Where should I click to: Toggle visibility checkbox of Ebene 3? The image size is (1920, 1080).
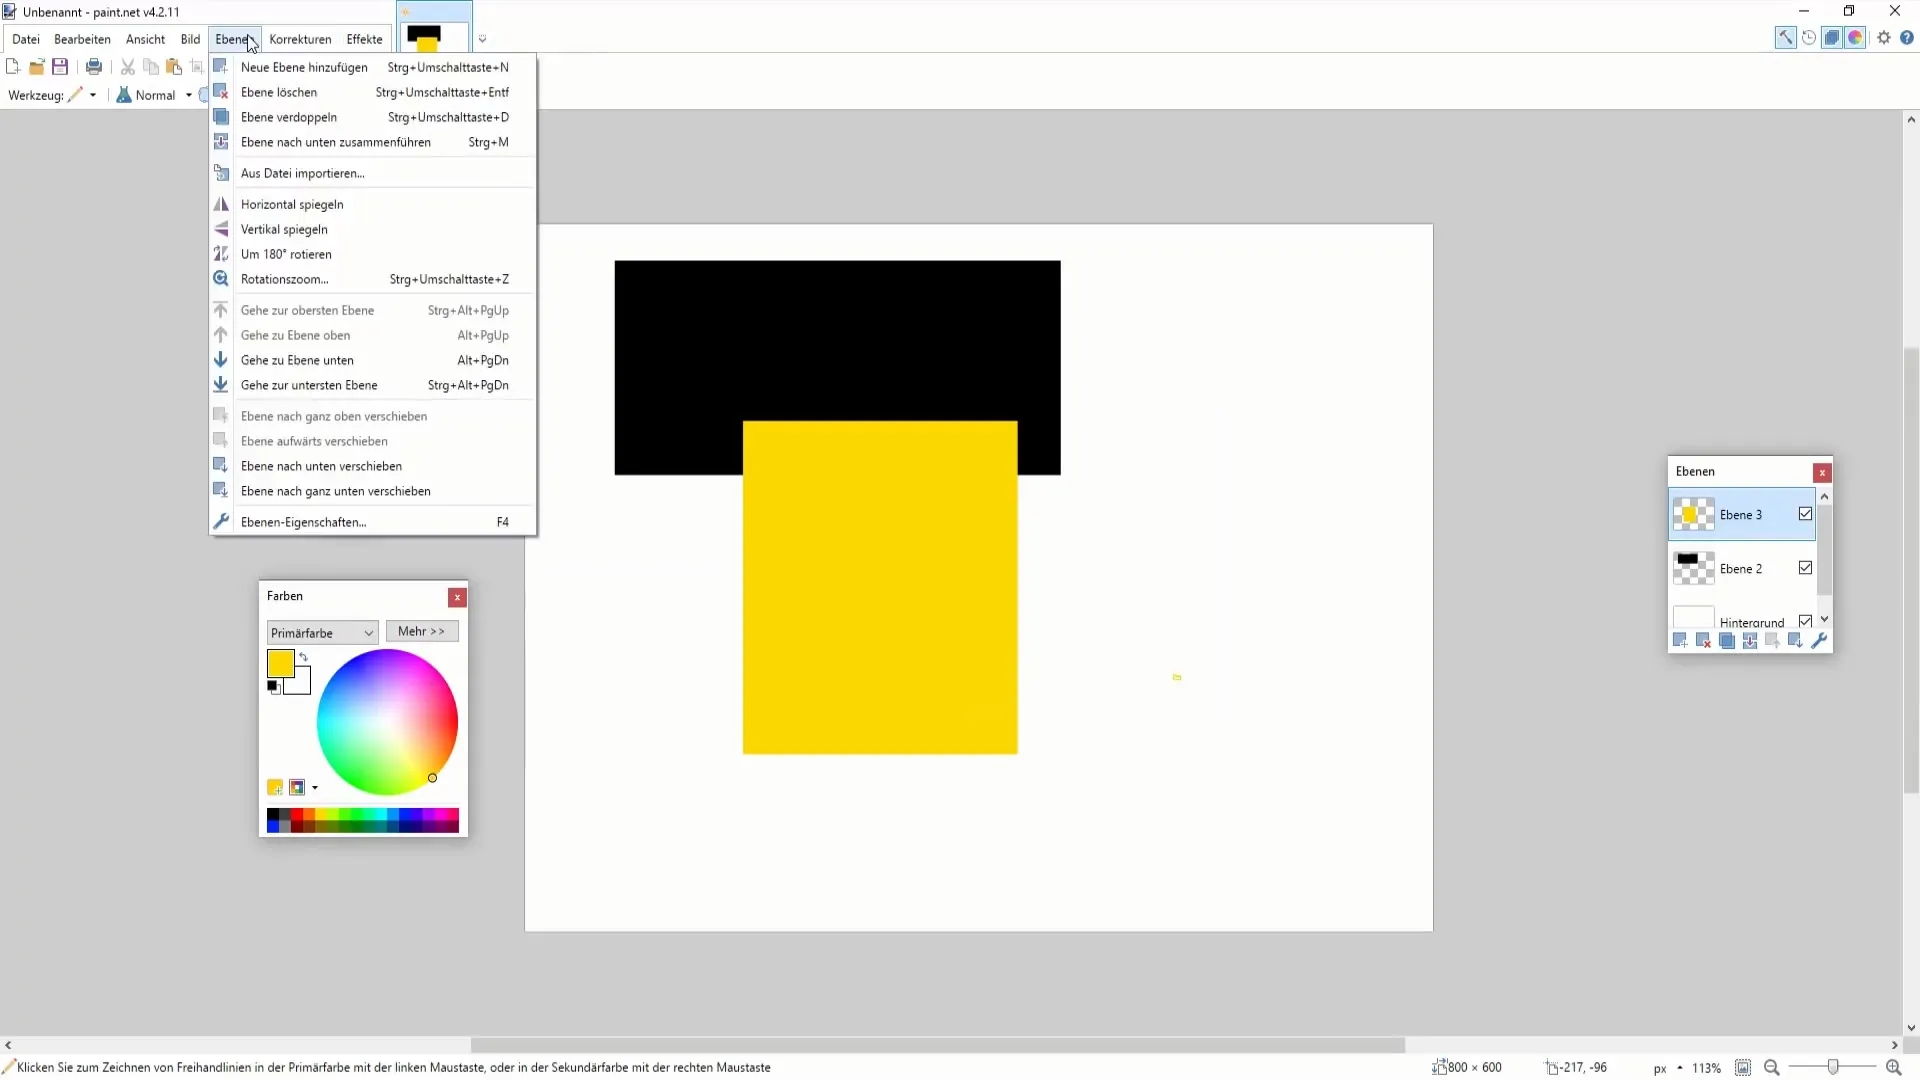pos(1805,514)
